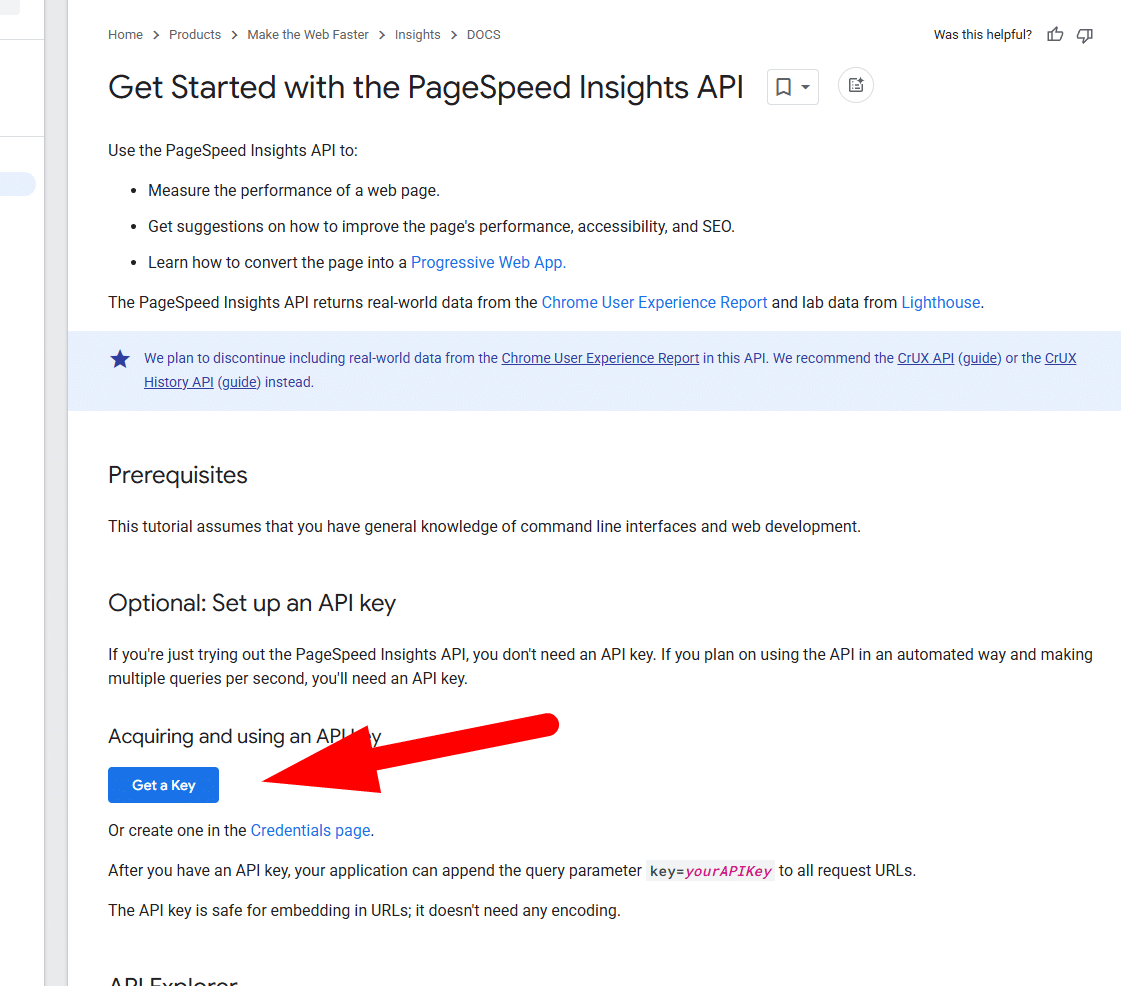This screenshot has width=1121, height=986.
Task: Go to the Products breadcrumb
Action: pyautogui.click(x=195, y=35)
